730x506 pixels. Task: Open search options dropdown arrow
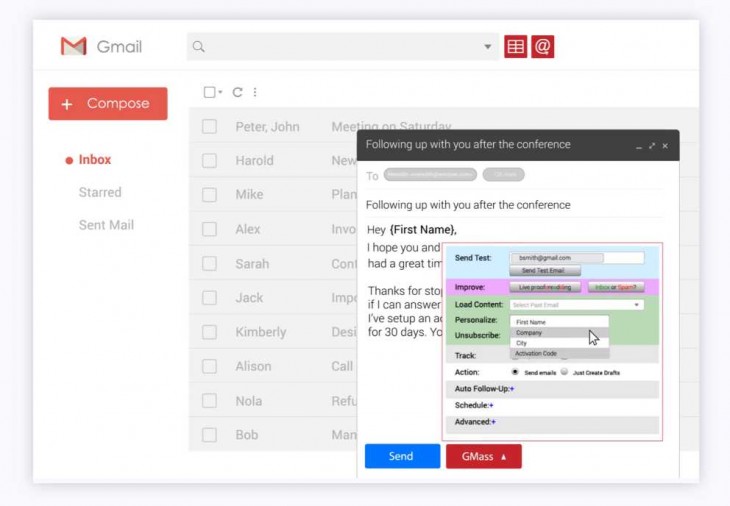487,47
